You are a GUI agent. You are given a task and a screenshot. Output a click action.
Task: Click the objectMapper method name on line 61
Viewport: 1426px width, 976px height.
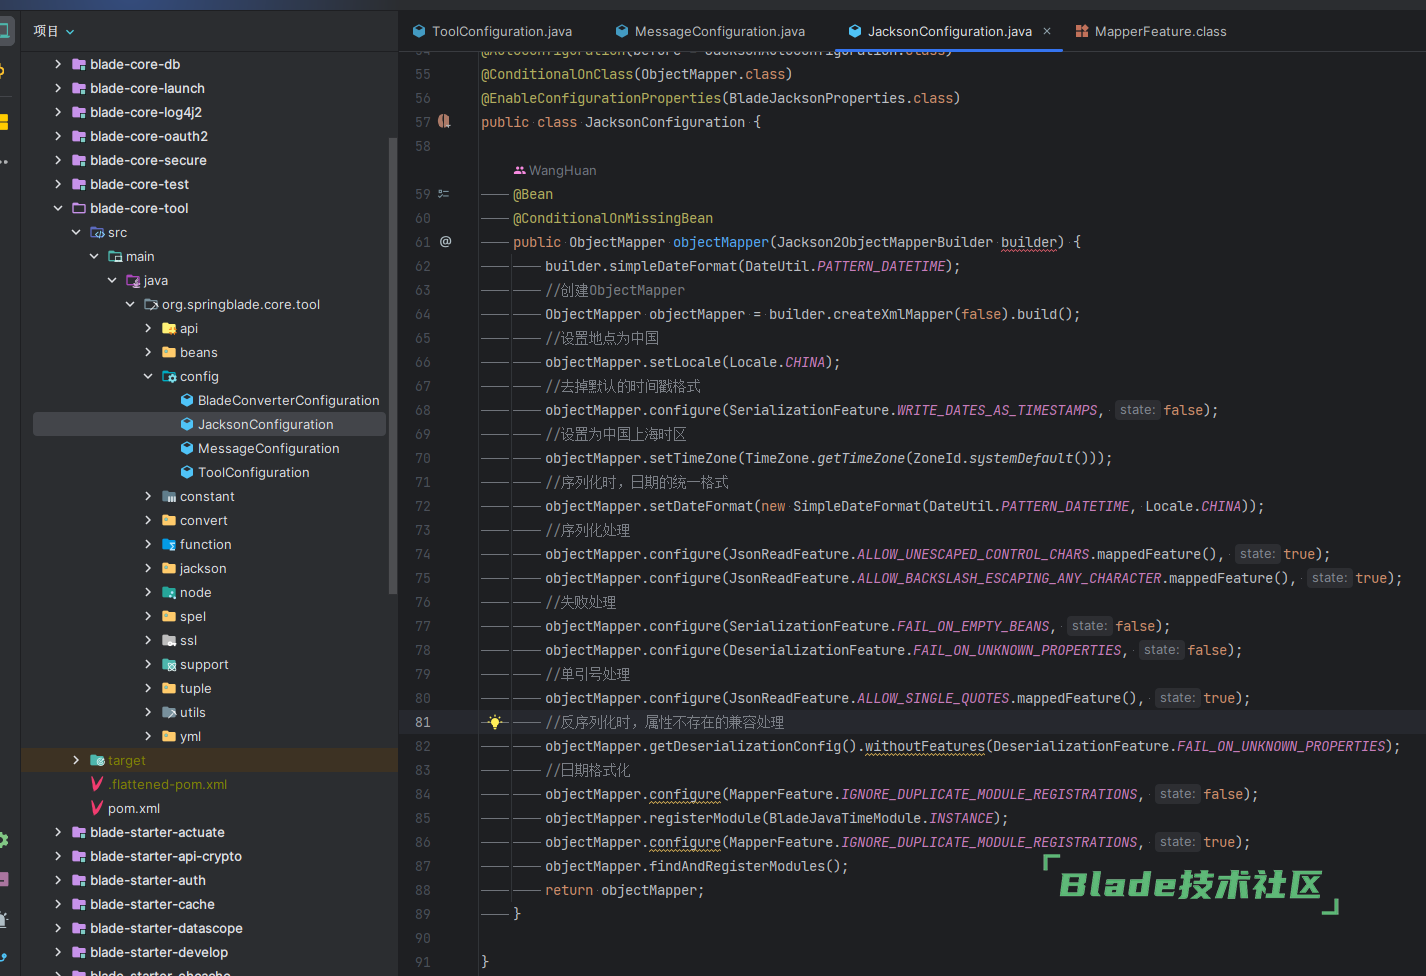720,242
